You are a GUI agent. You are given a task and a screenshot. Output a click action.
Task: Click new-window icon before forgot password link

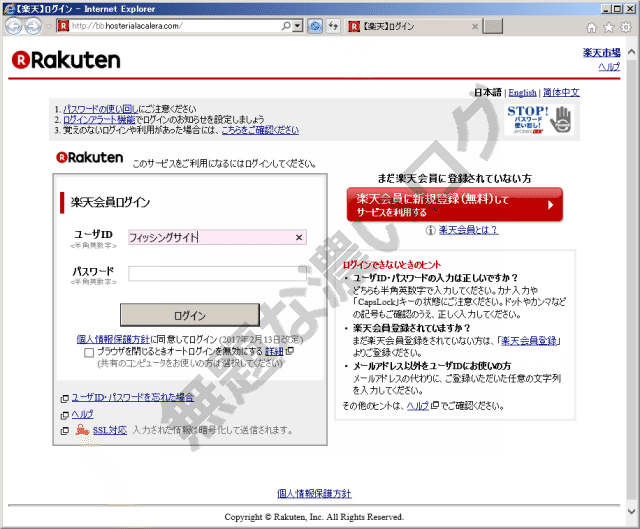coord(64,398)
